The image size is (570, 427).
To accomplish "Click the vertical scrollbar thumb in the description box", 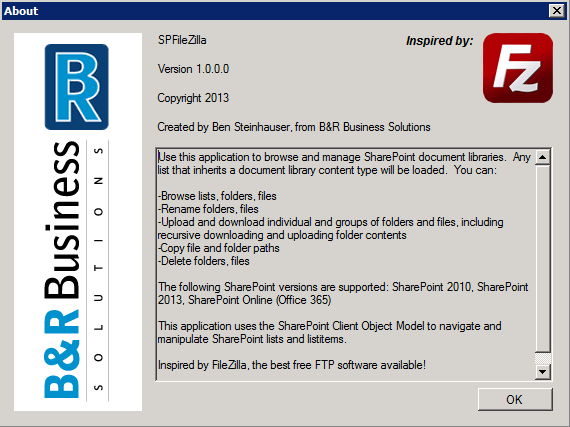I will coord(542,258).
